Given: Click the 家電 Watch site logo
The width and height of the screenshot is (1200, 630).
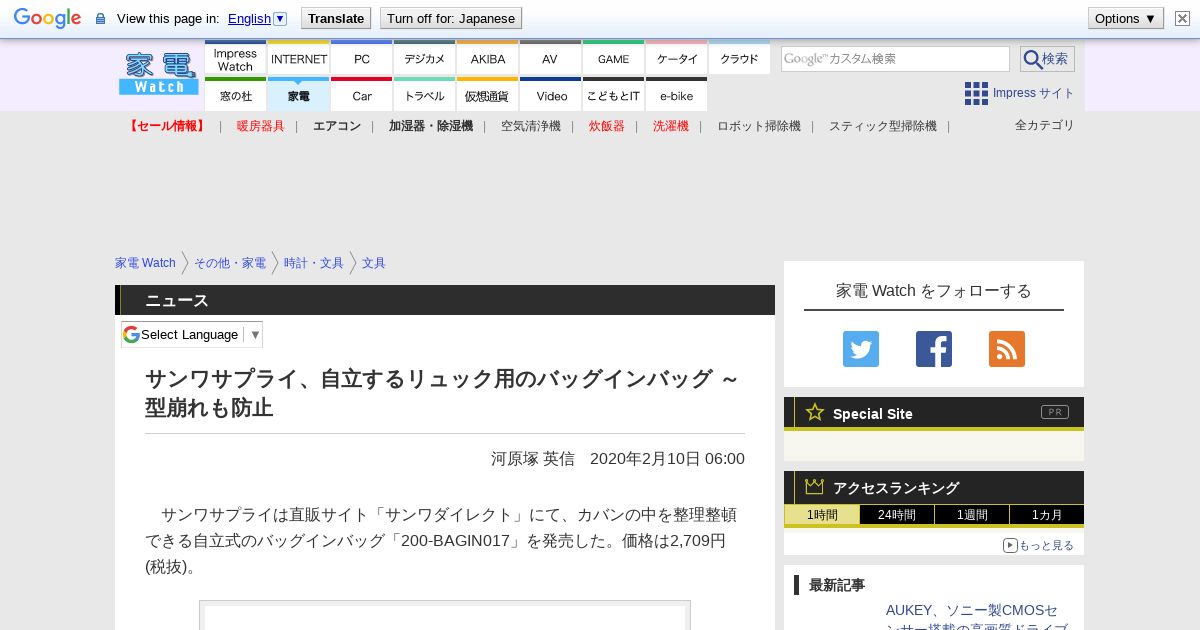Looking at the screenshot, I should [159, 74].
